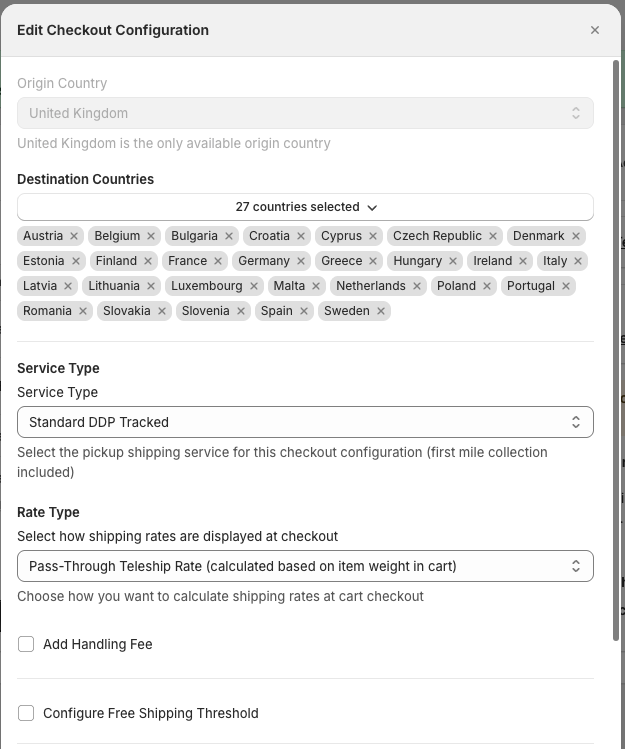This screenshot has width=625, height=749.
Task: Click the Add Handling Fee label
Action: point(98,644)
